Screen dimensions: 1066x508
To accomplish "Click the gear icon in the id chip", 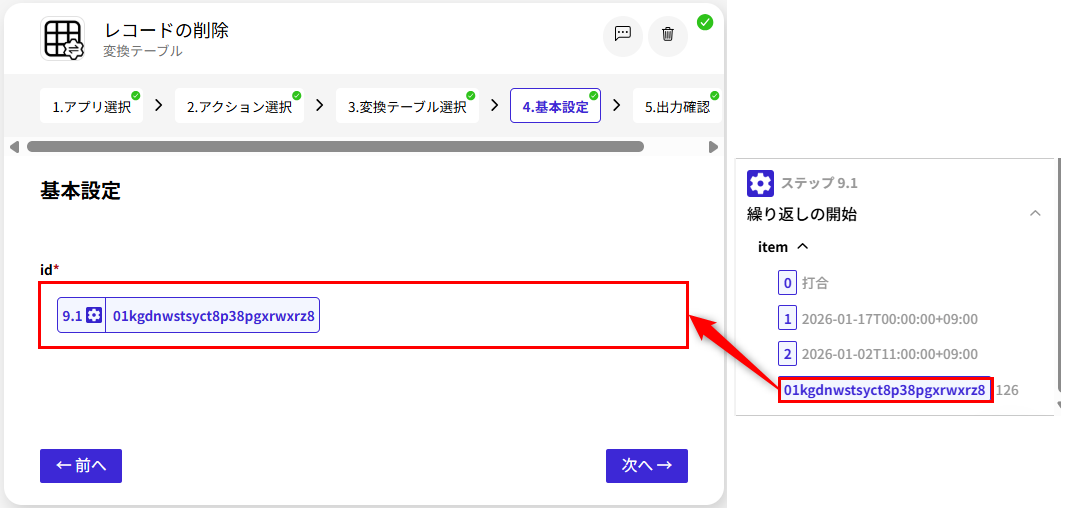I will coord(94,316).
